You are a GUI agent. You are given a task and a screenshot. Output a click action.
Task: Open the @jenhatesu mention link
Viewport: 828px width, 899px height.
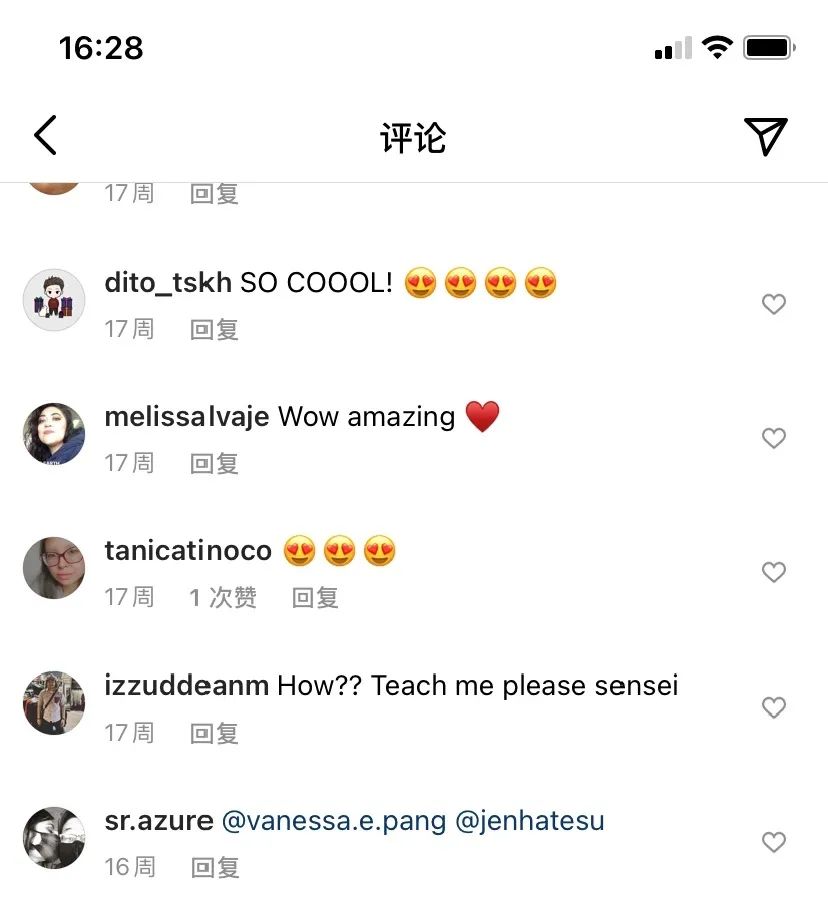point(530,822)
